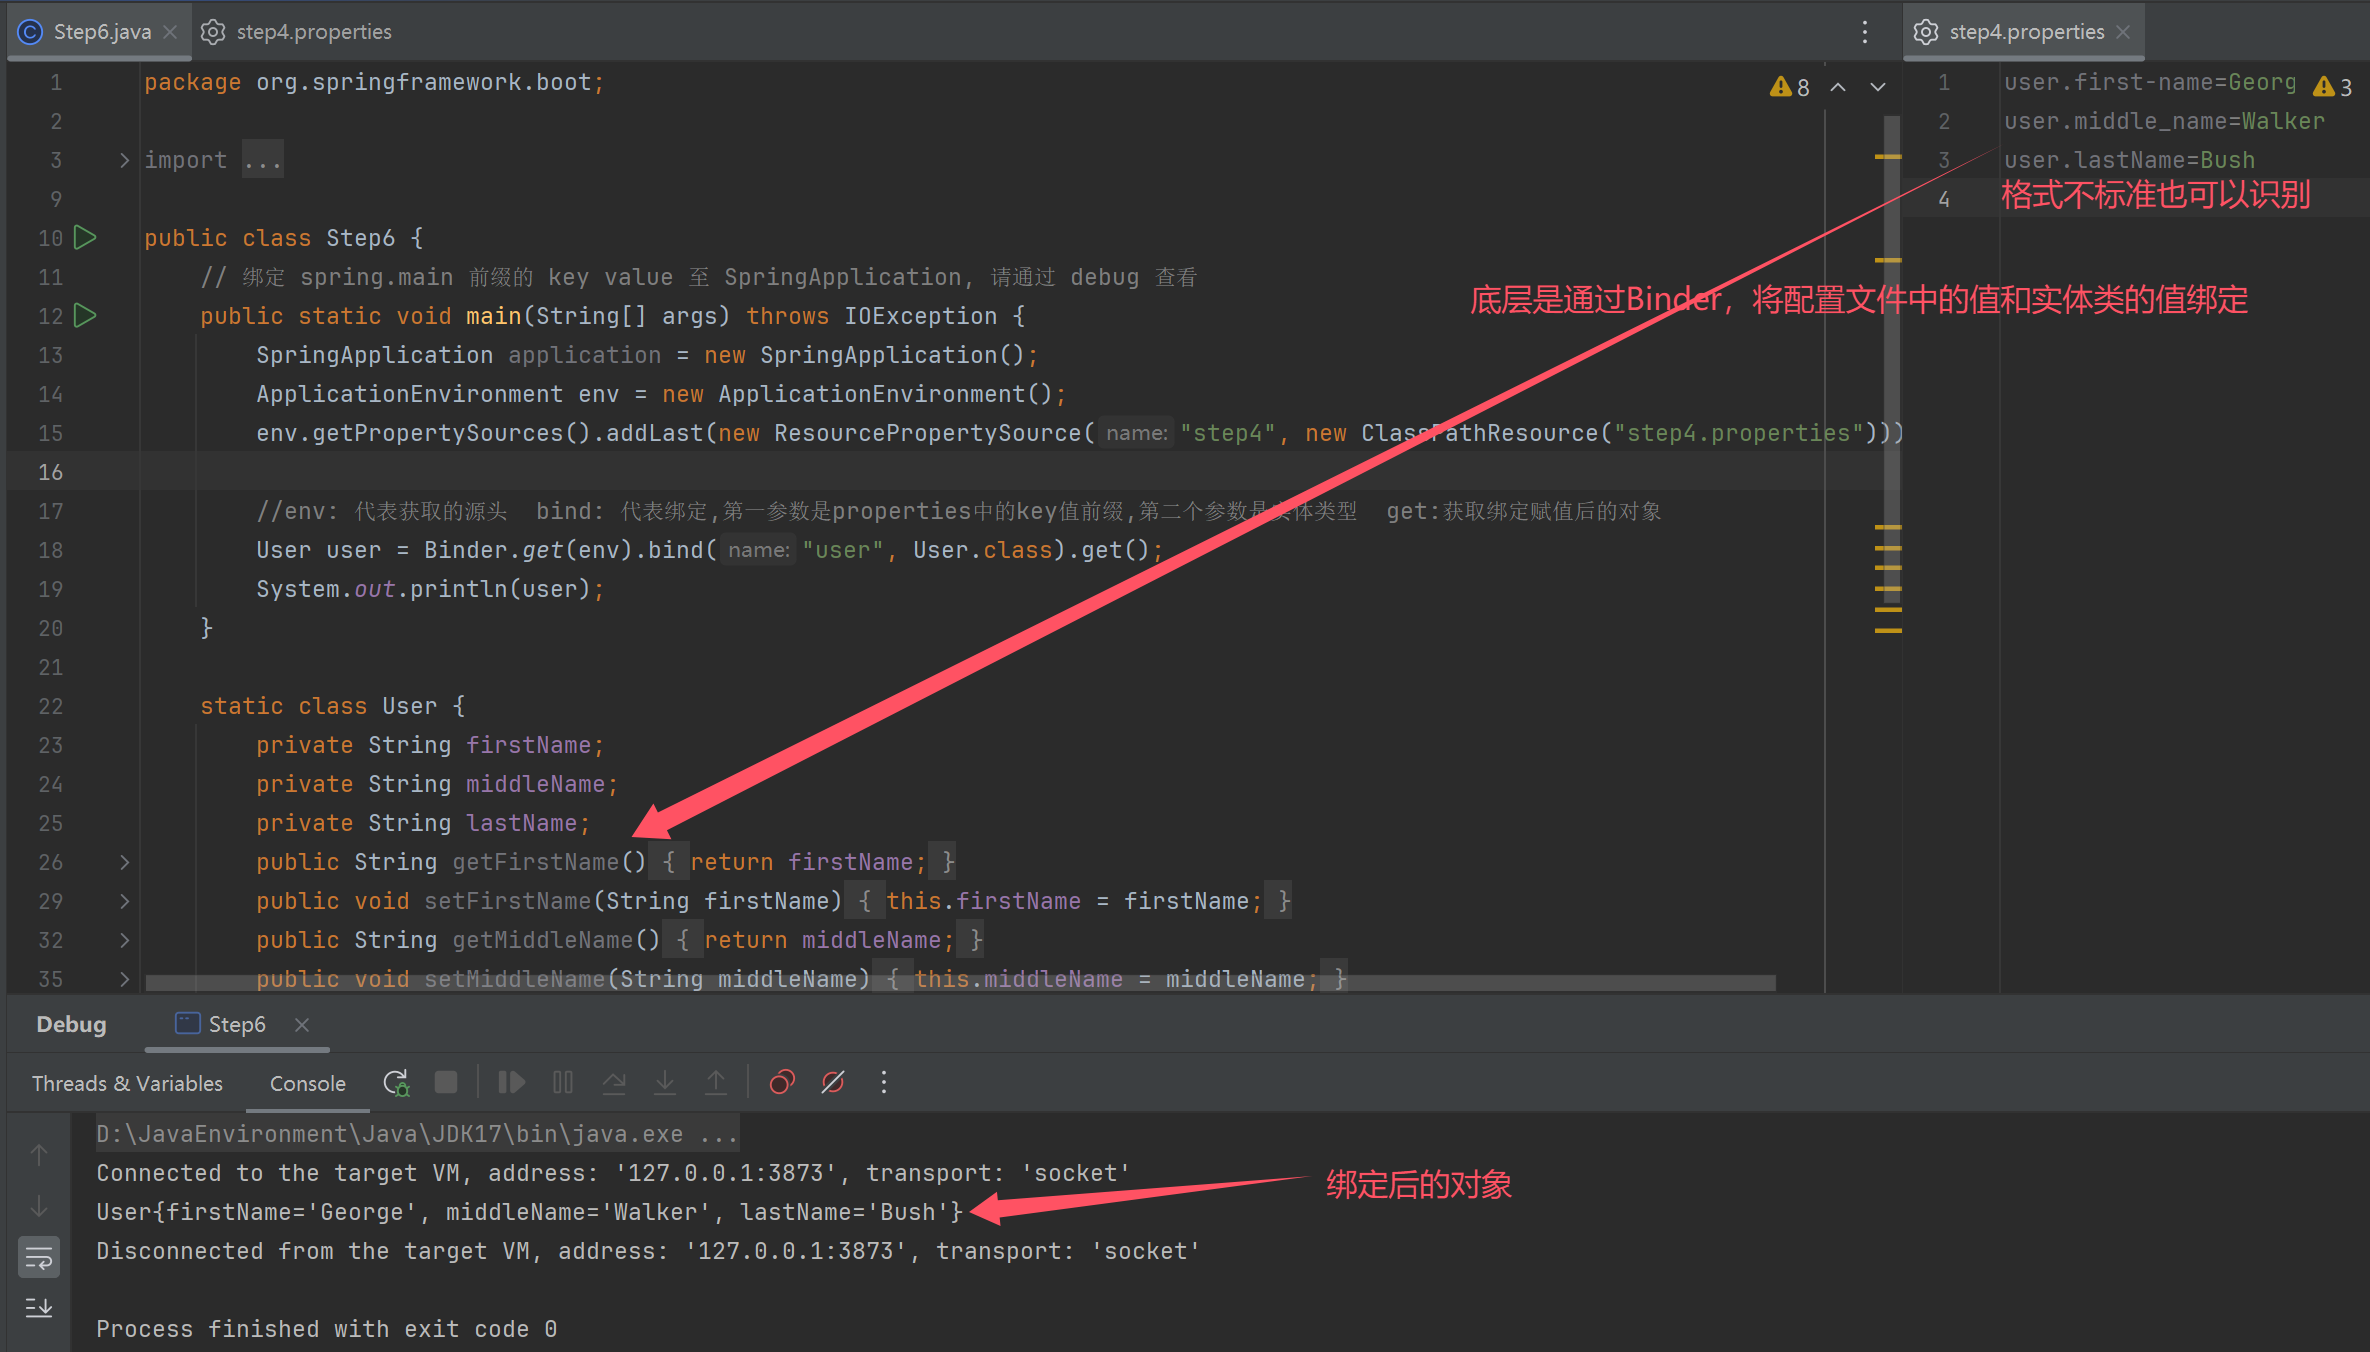Click 'package org.springframework.boot;' line
The image size is (2370, 1352).
[x=374, y=82]
